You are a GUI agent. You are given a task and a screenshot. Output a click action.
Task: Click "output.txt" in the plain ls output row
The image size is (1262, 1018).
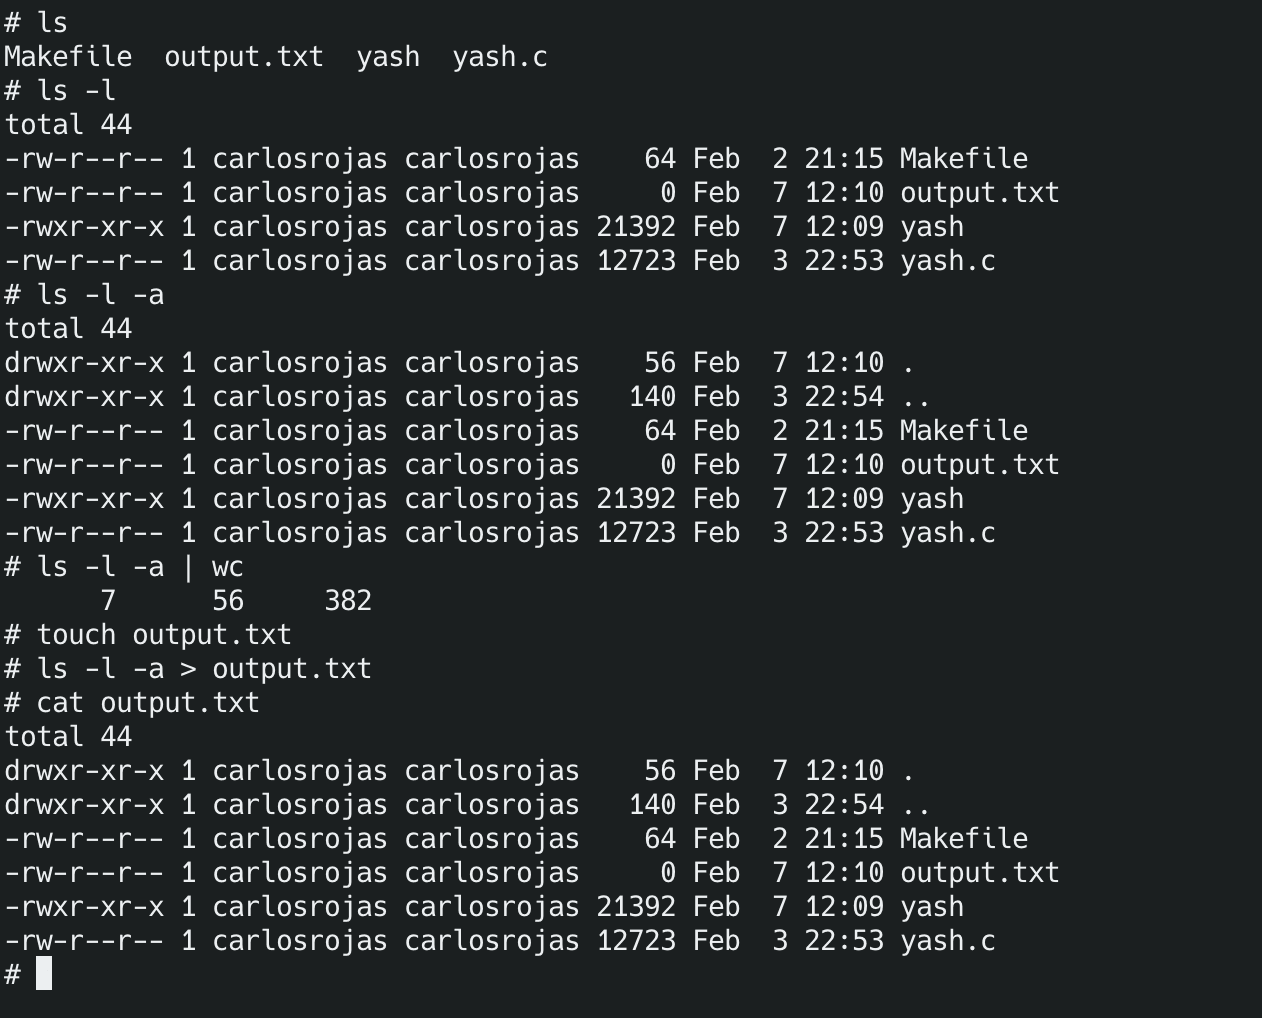244,56
